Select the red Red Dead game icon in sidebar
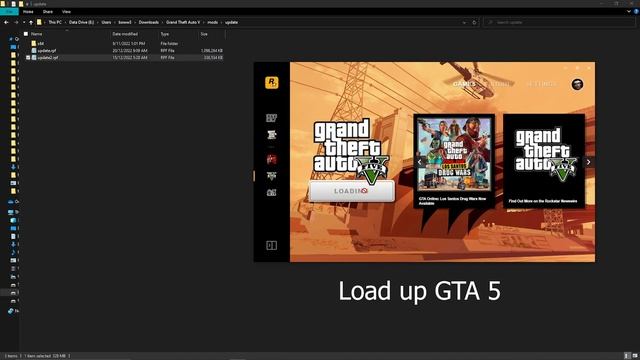 (x=271, y=159)
